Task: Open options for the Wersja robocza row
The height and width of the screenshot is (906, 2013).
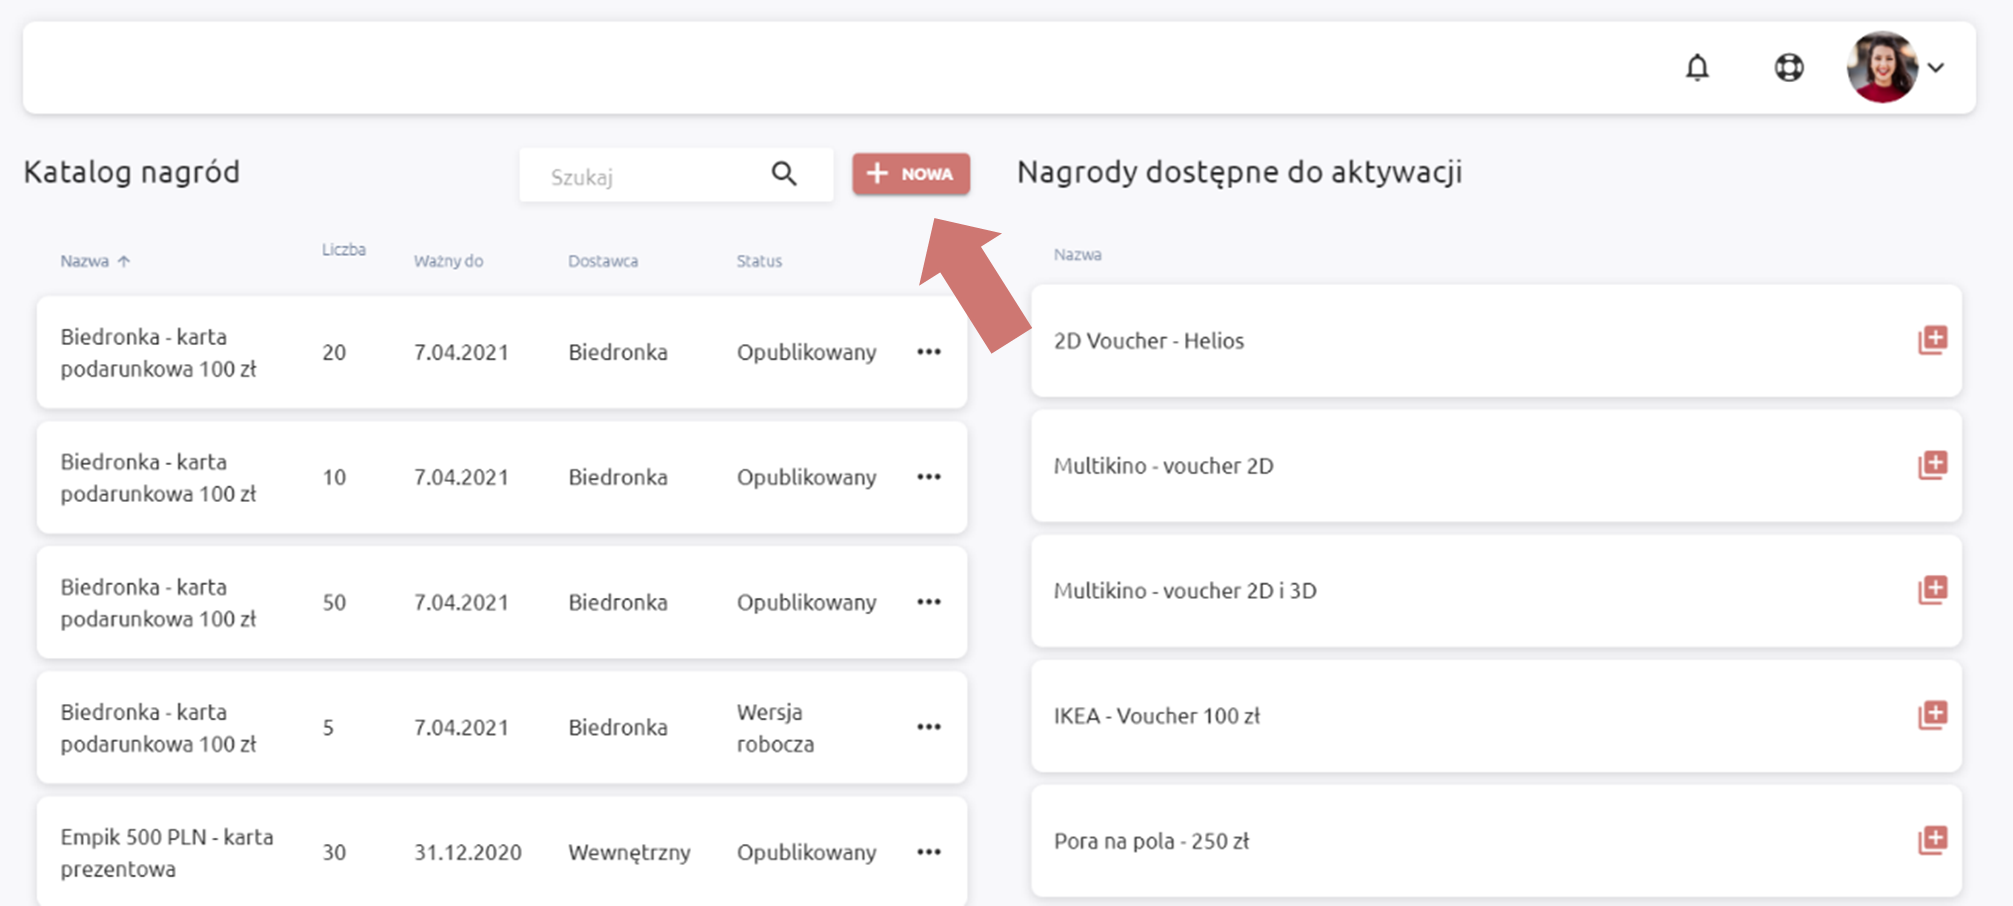Action: pos(929,727)
